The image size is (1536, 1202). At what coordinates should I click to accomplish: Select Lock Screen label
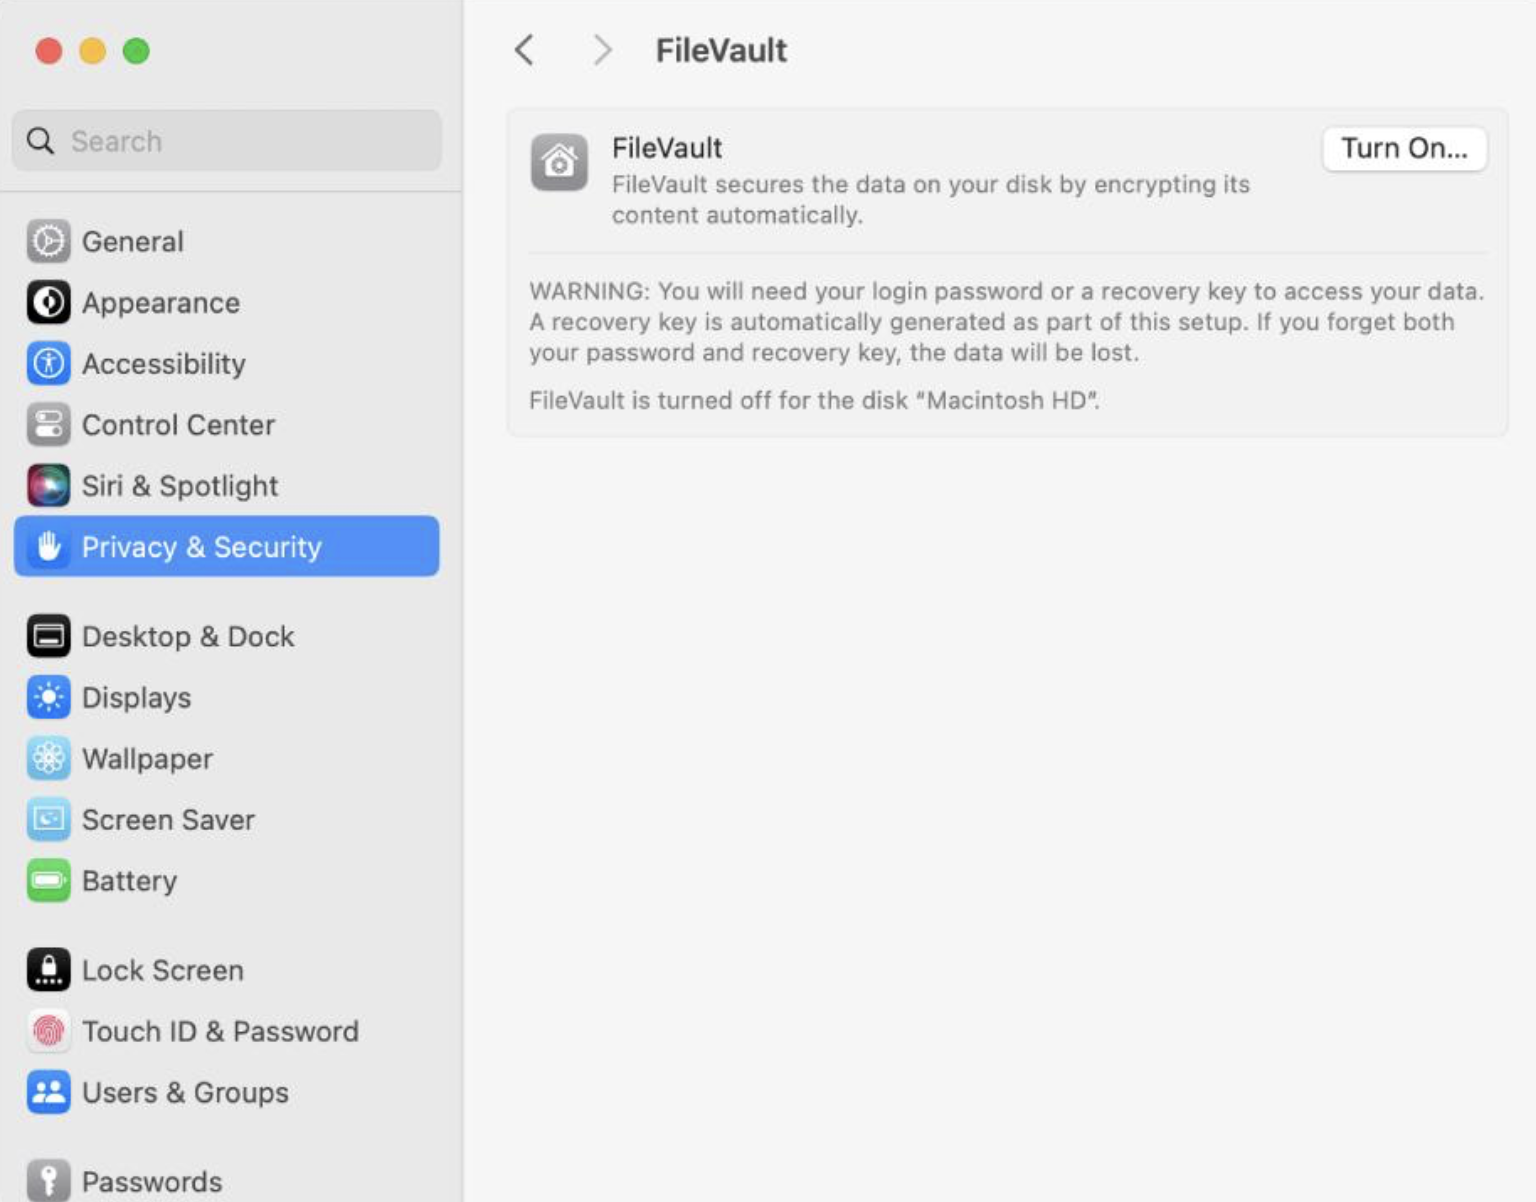(163, 971)
